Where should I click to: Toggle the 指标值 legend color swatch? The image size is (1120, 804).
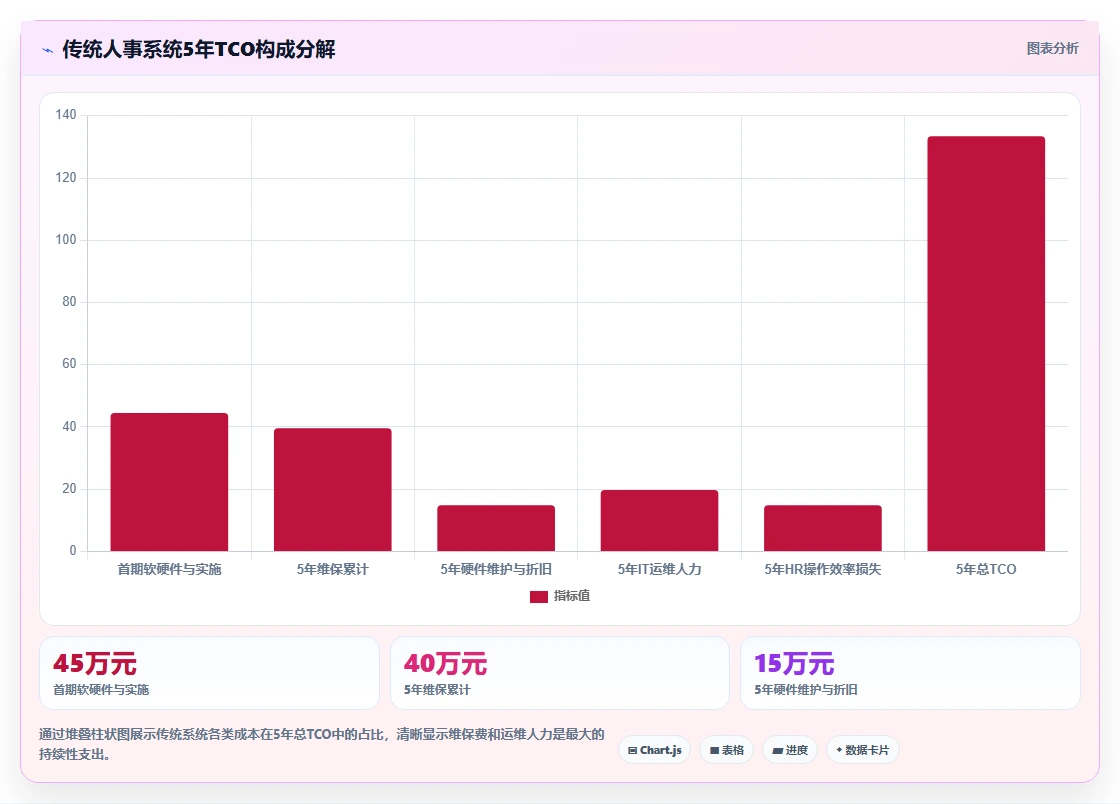pyautogui.click(x=539, y=596)
